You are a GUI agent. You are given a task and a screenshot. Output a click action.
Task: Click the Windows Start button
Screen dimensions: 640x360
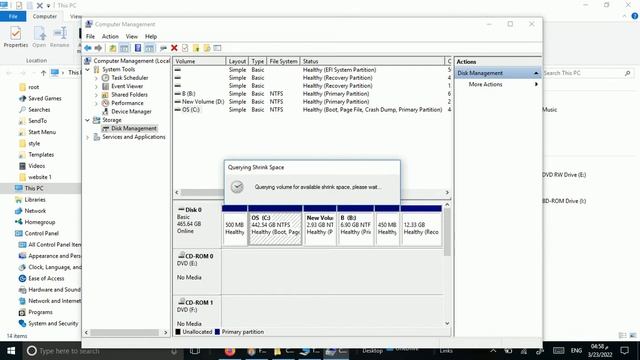pyautogui.click(x=11, y=351)
